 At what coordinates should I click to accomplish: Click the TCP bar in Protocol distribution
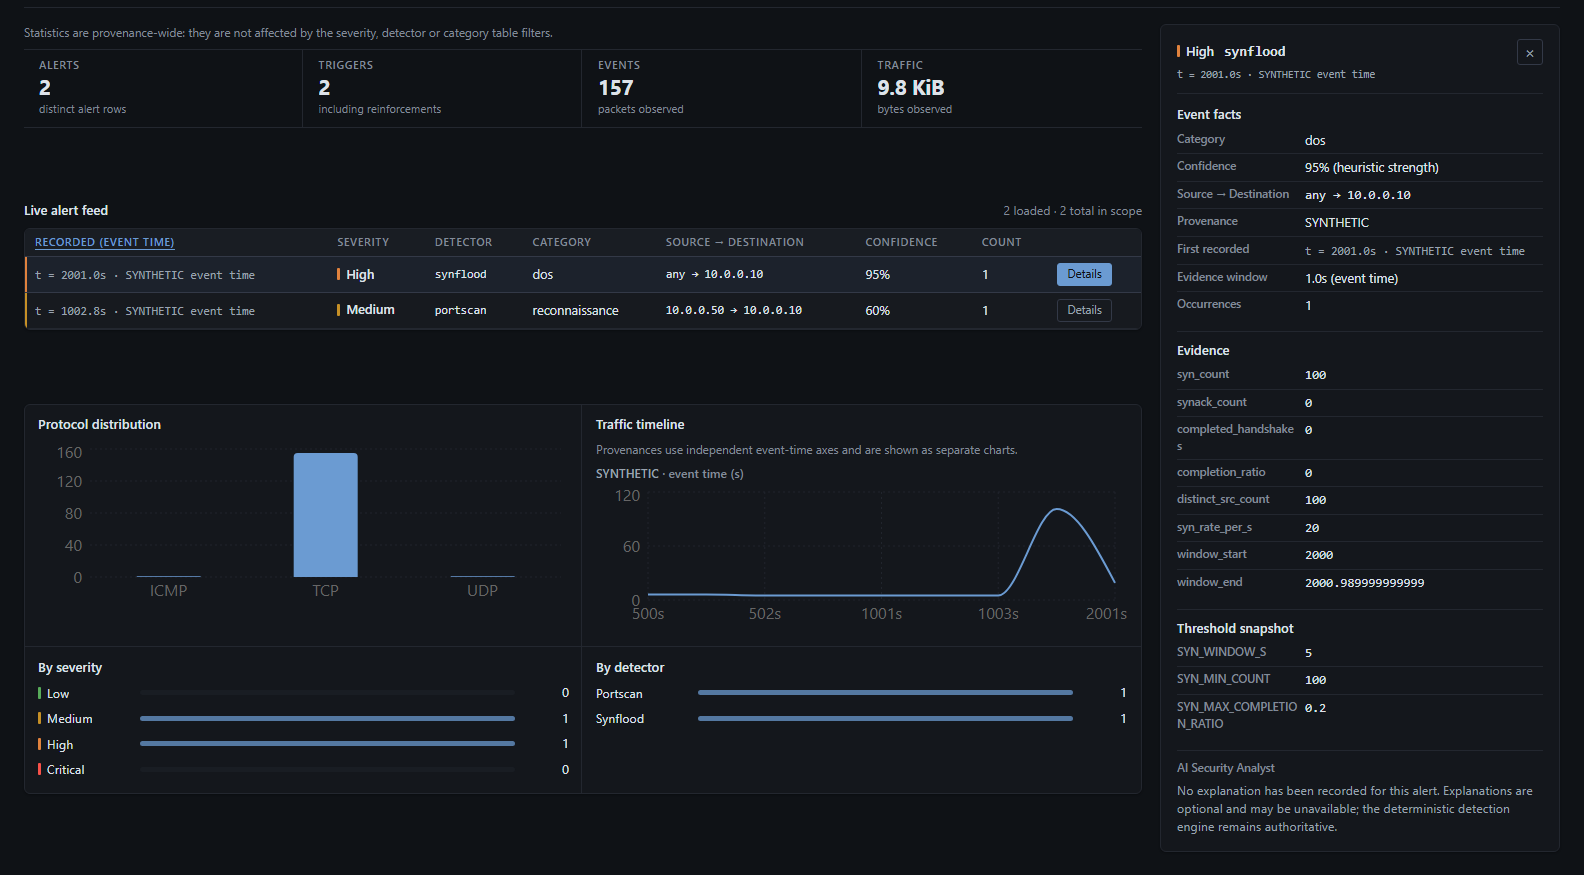[325, 515]
